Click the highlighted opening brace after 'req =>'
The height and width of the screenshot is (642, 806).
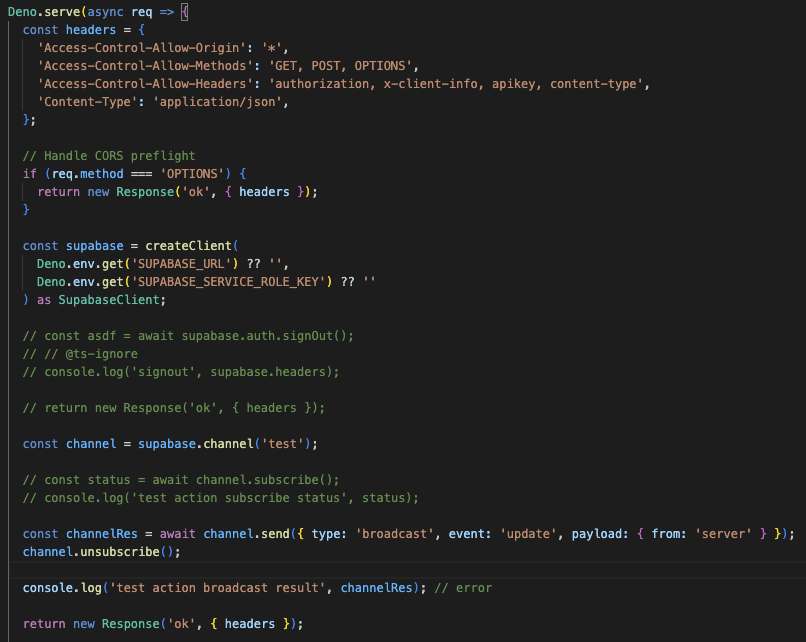tap(185, 12)
